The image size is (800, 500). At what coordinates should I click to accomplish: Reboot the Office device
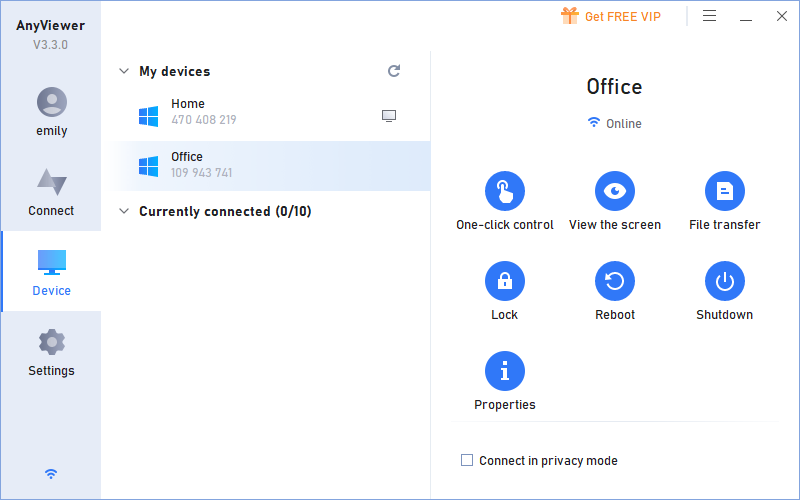[x=615, y=281]
